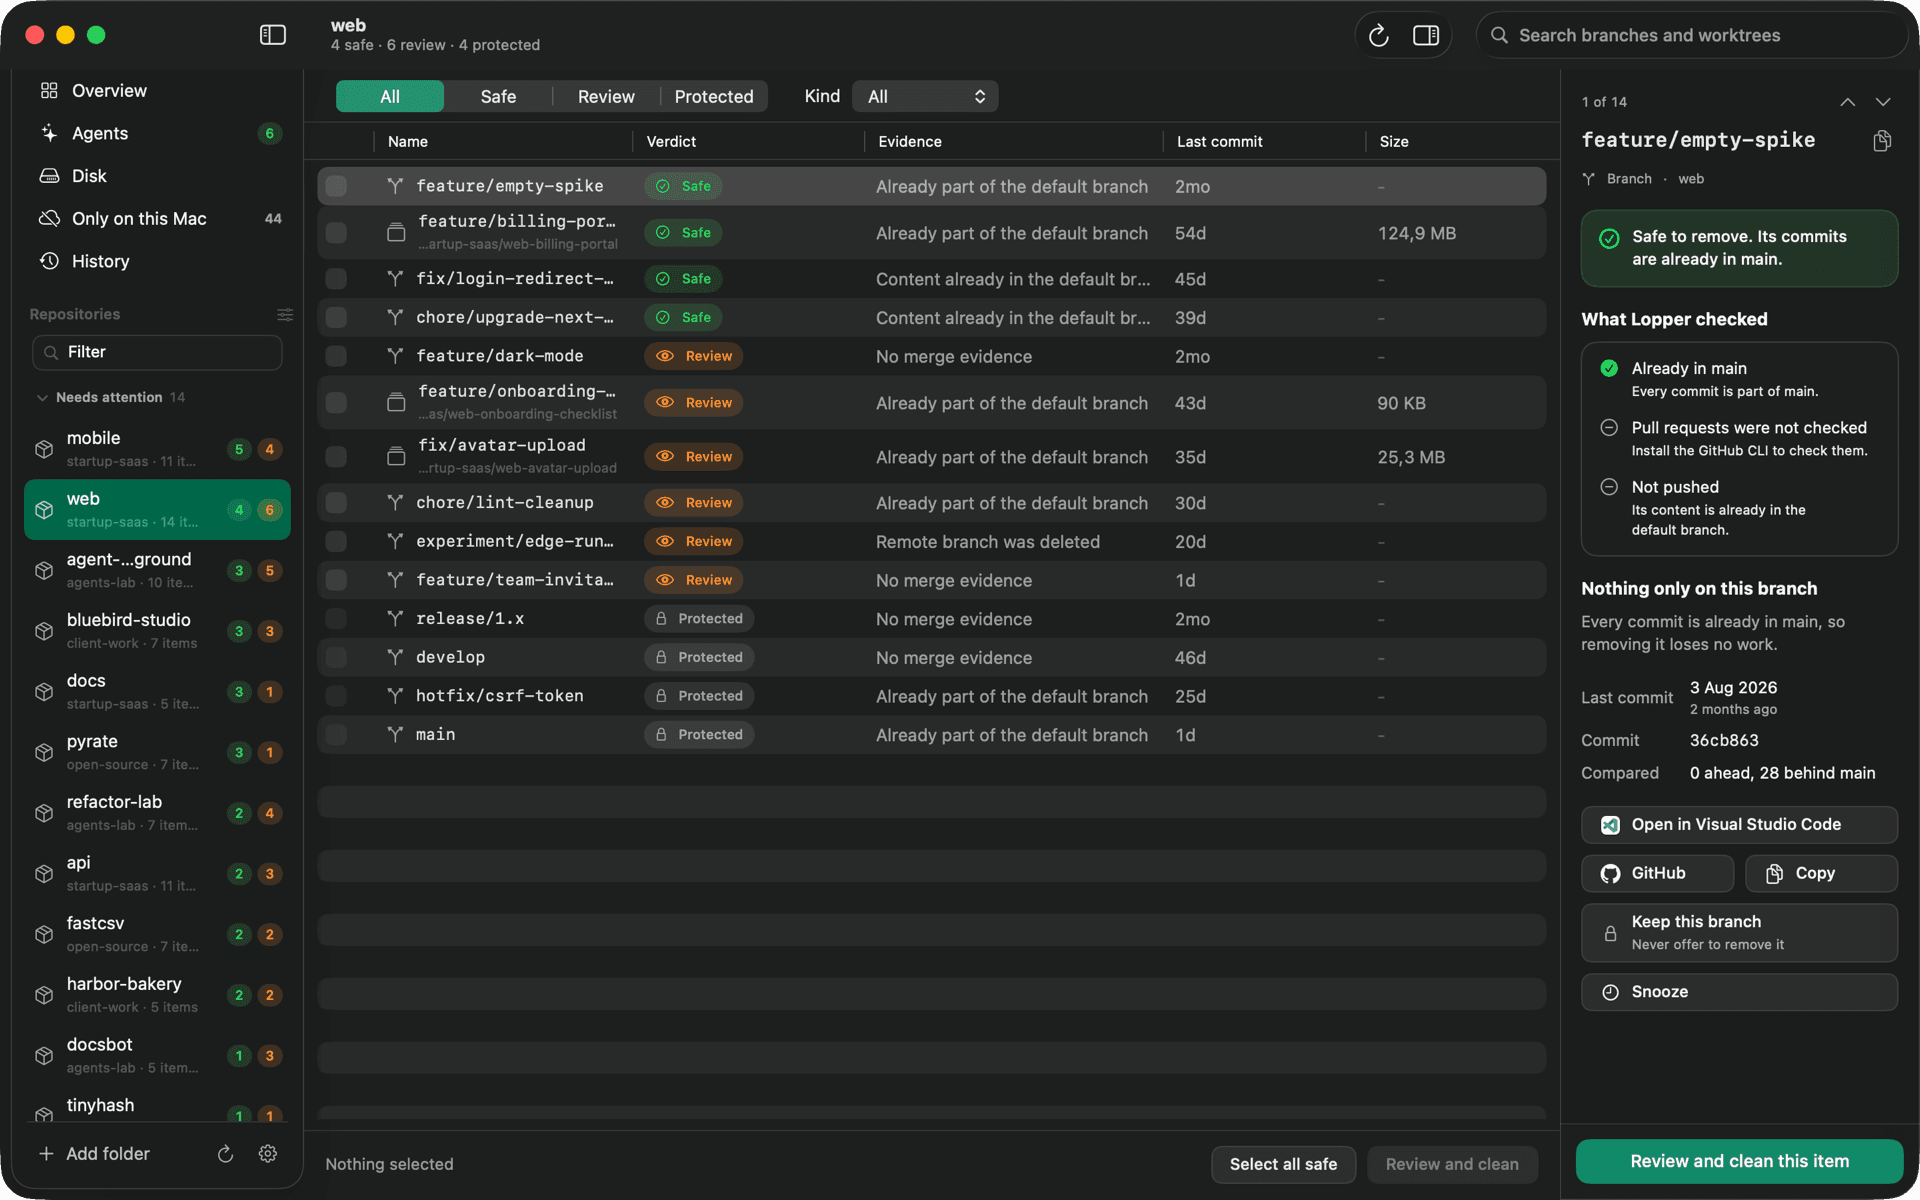The width and height of the screenshot is (1920, 1200).
Task: Select the bluebird-studio repository
Action: pos(157,631)
